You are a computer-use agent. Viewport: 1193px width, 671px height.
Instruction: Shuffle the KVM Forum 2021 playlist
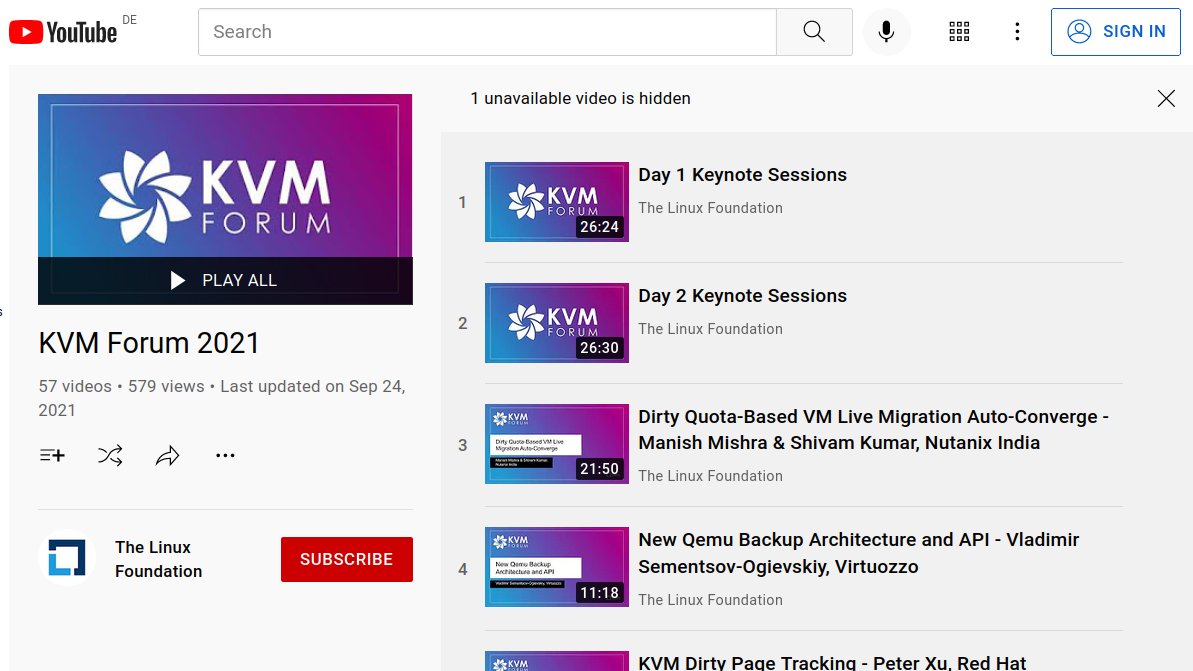(110, 456)
